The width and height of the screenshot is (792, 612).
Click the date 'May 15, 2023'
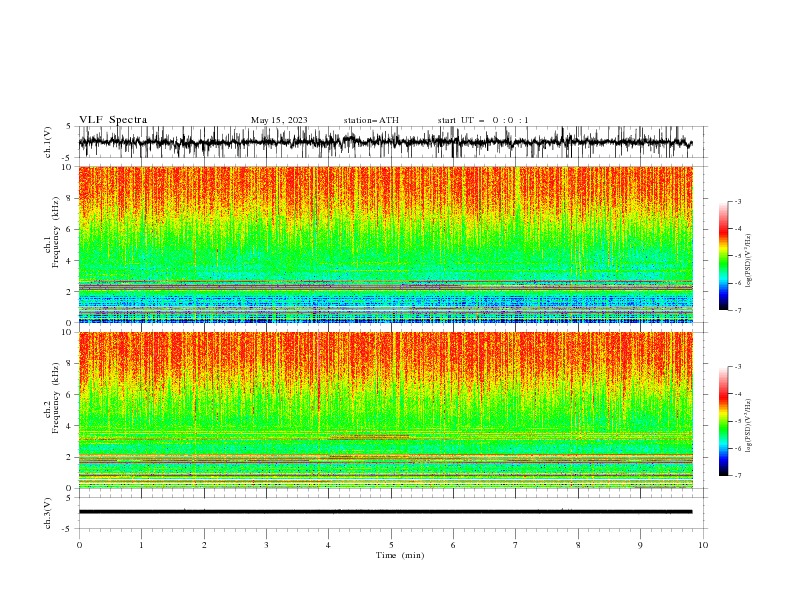click(279, 120)
